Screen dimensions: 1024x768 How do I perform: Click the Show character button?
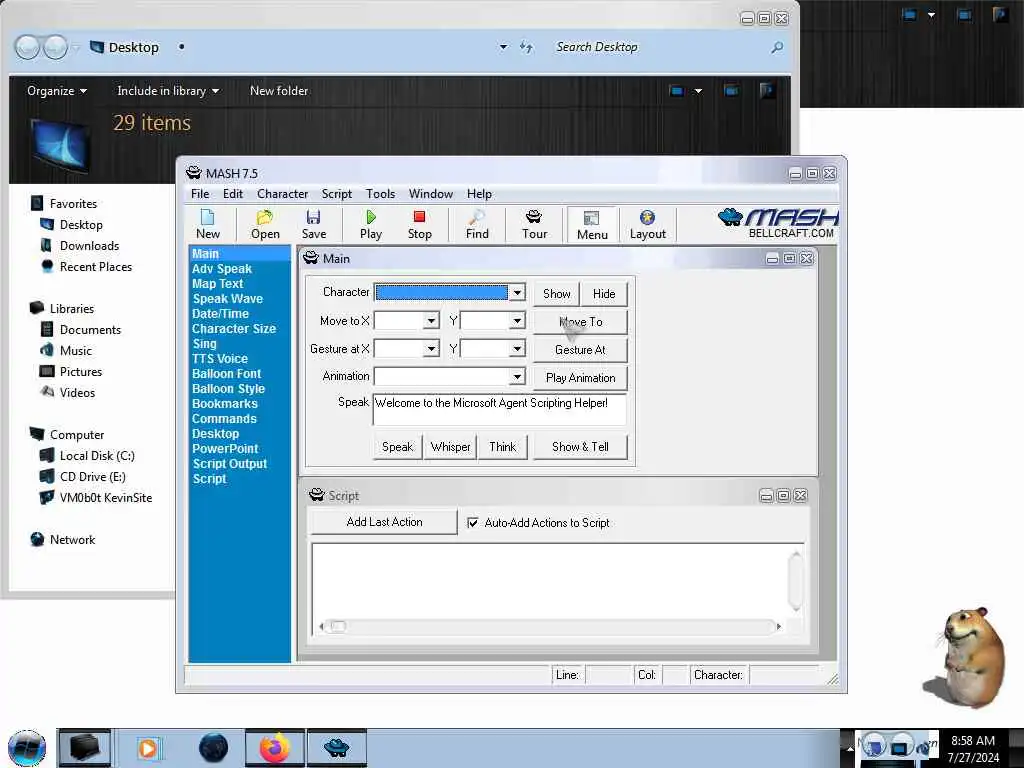click(556, 294)
